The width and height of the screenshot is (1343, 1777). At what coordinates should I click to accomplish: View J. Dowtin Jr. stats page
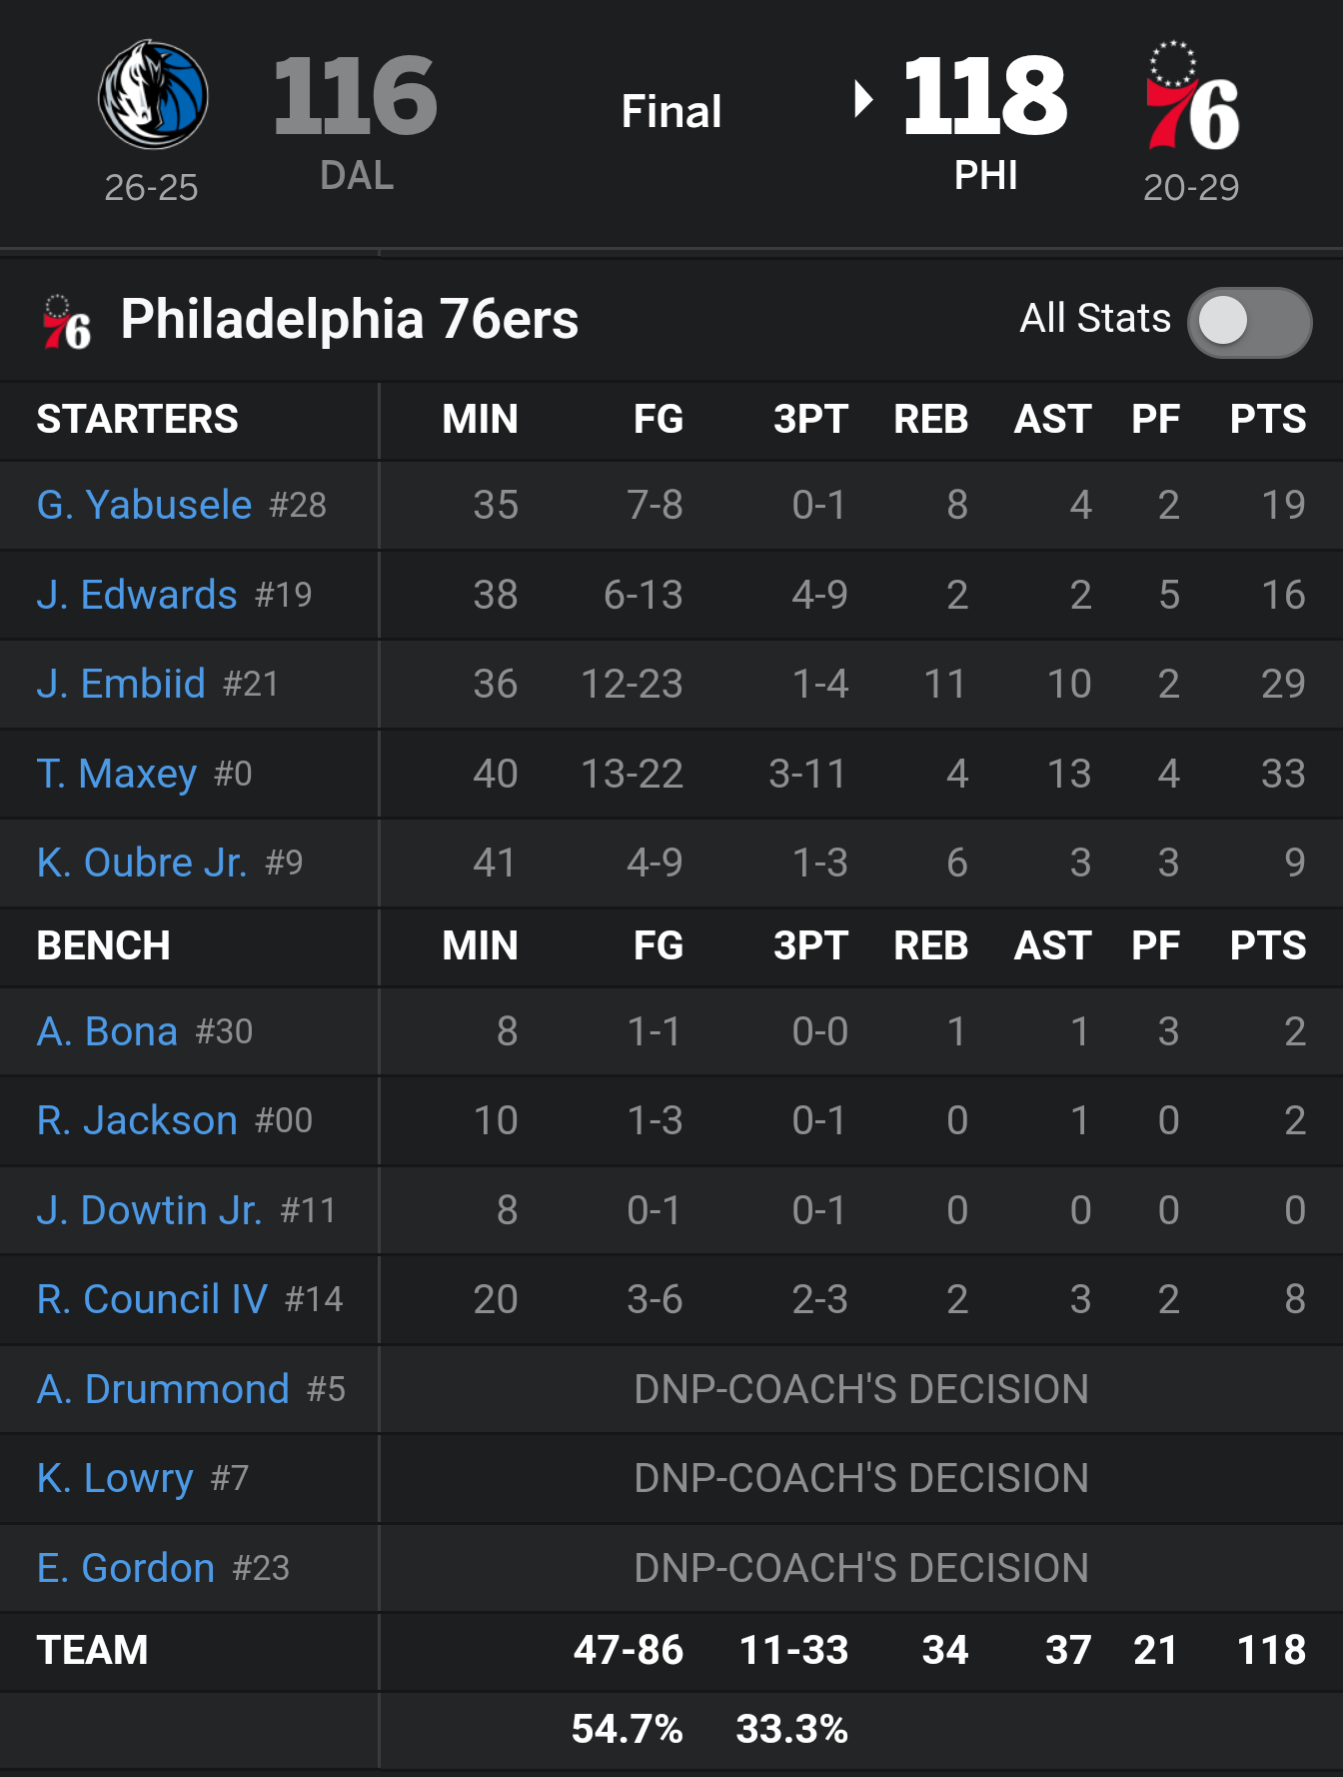click(149, 1210)
